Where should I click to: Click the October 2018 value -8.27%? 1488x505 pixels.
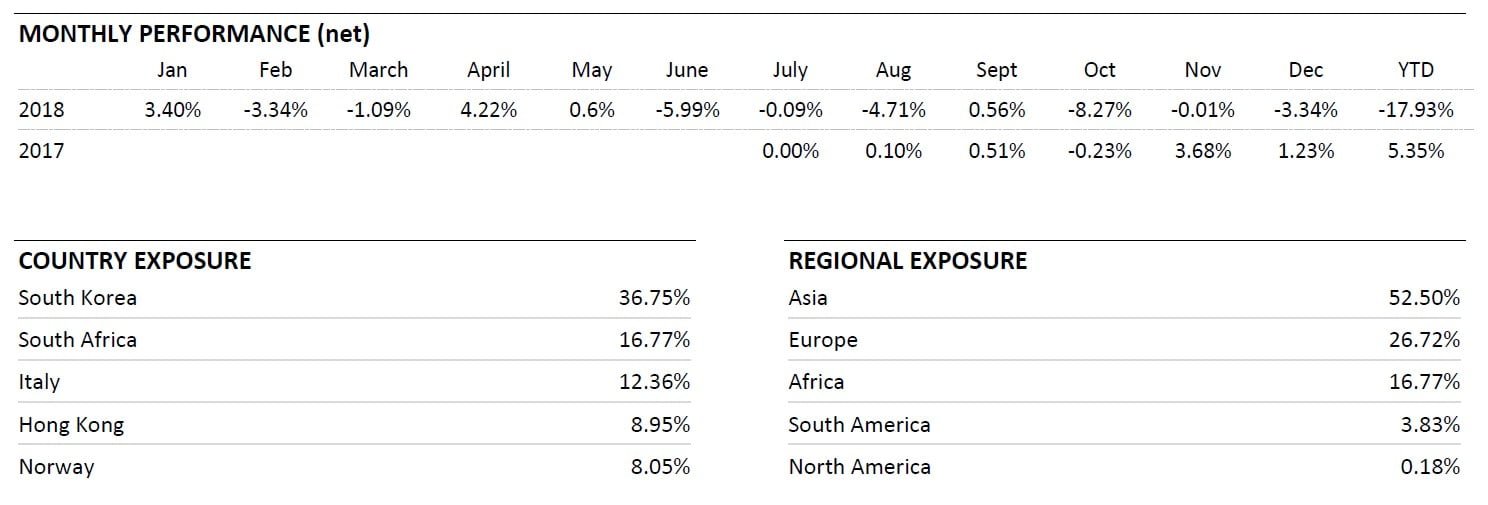[1100, 110]
